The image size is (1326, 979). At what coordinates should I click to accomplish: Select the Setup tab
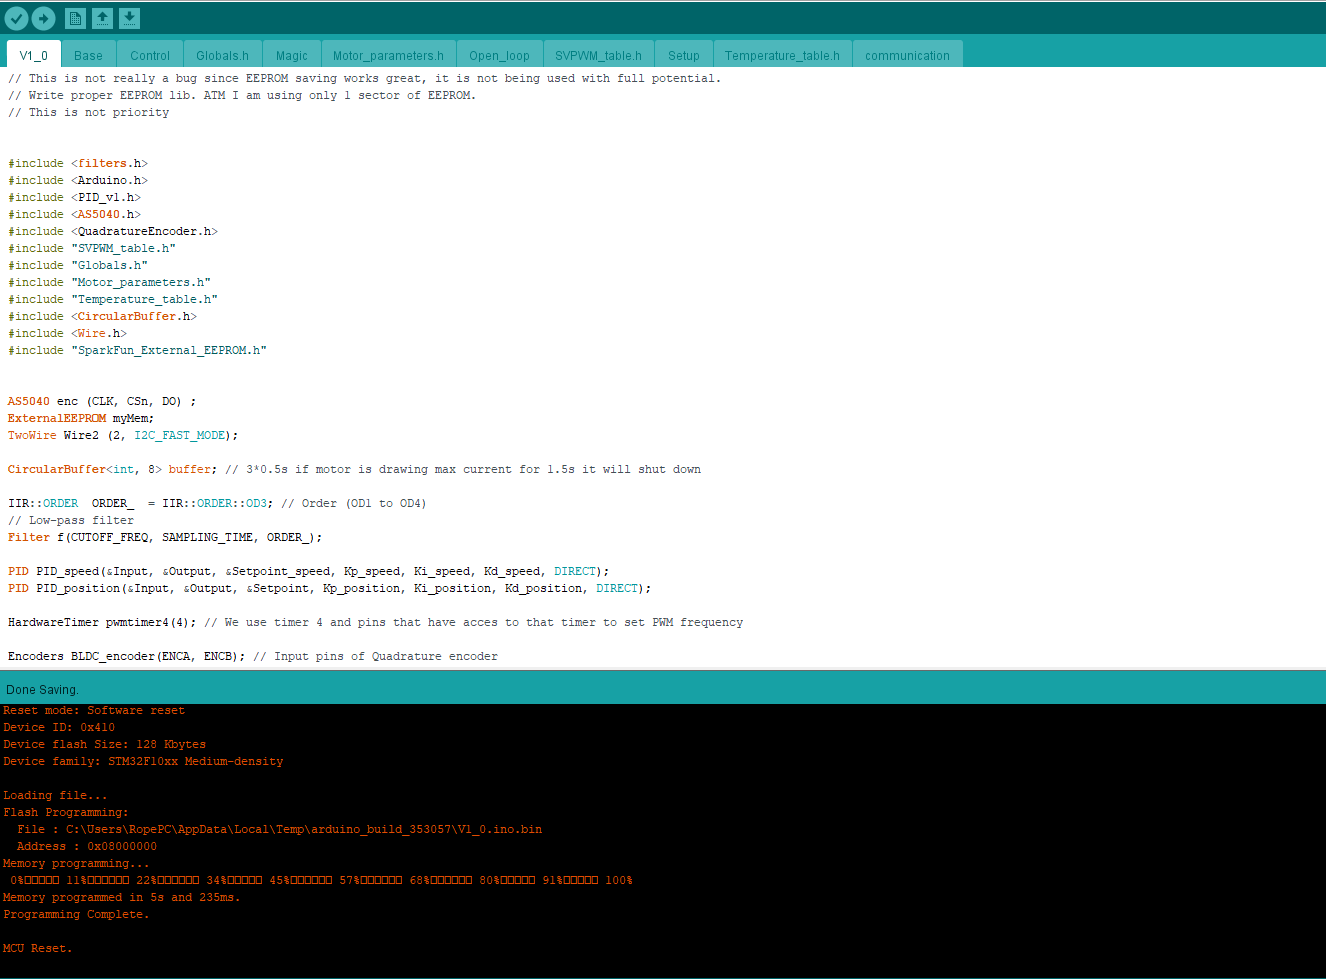pos(684,55)
